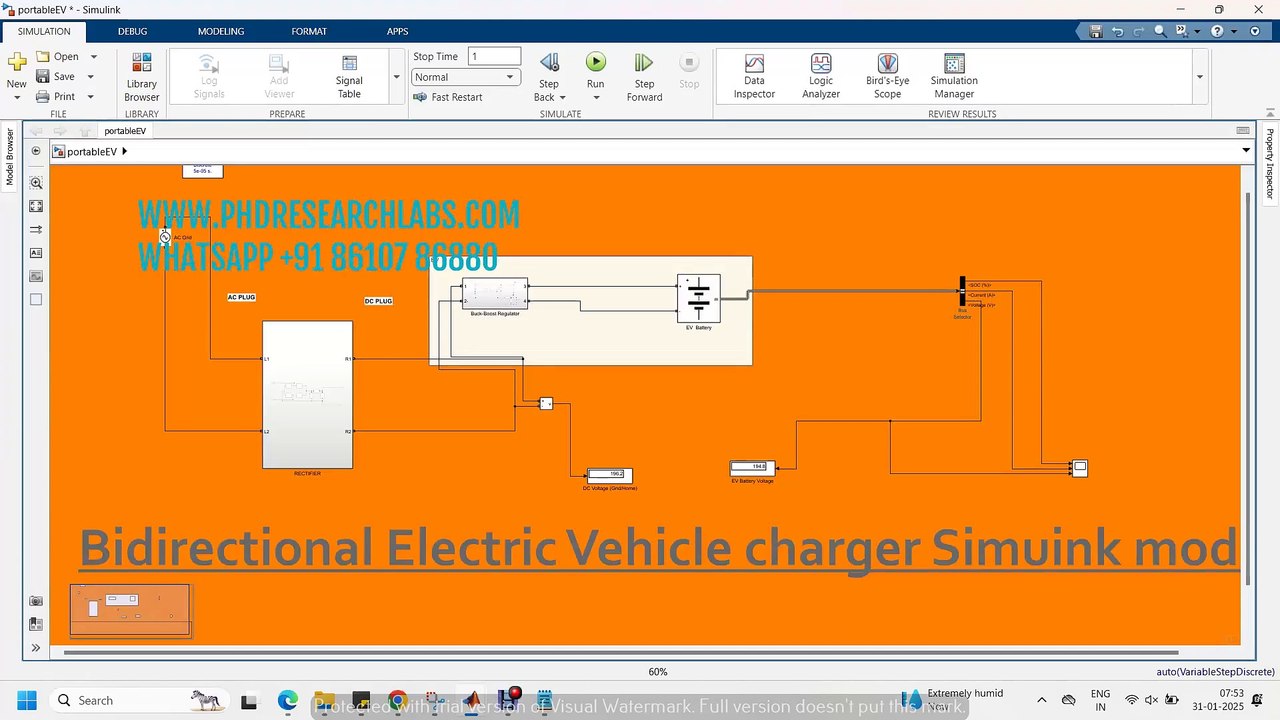Open the Signal Table
Image resolution: width=1280 pixels, height=720 pixels.
349,77
